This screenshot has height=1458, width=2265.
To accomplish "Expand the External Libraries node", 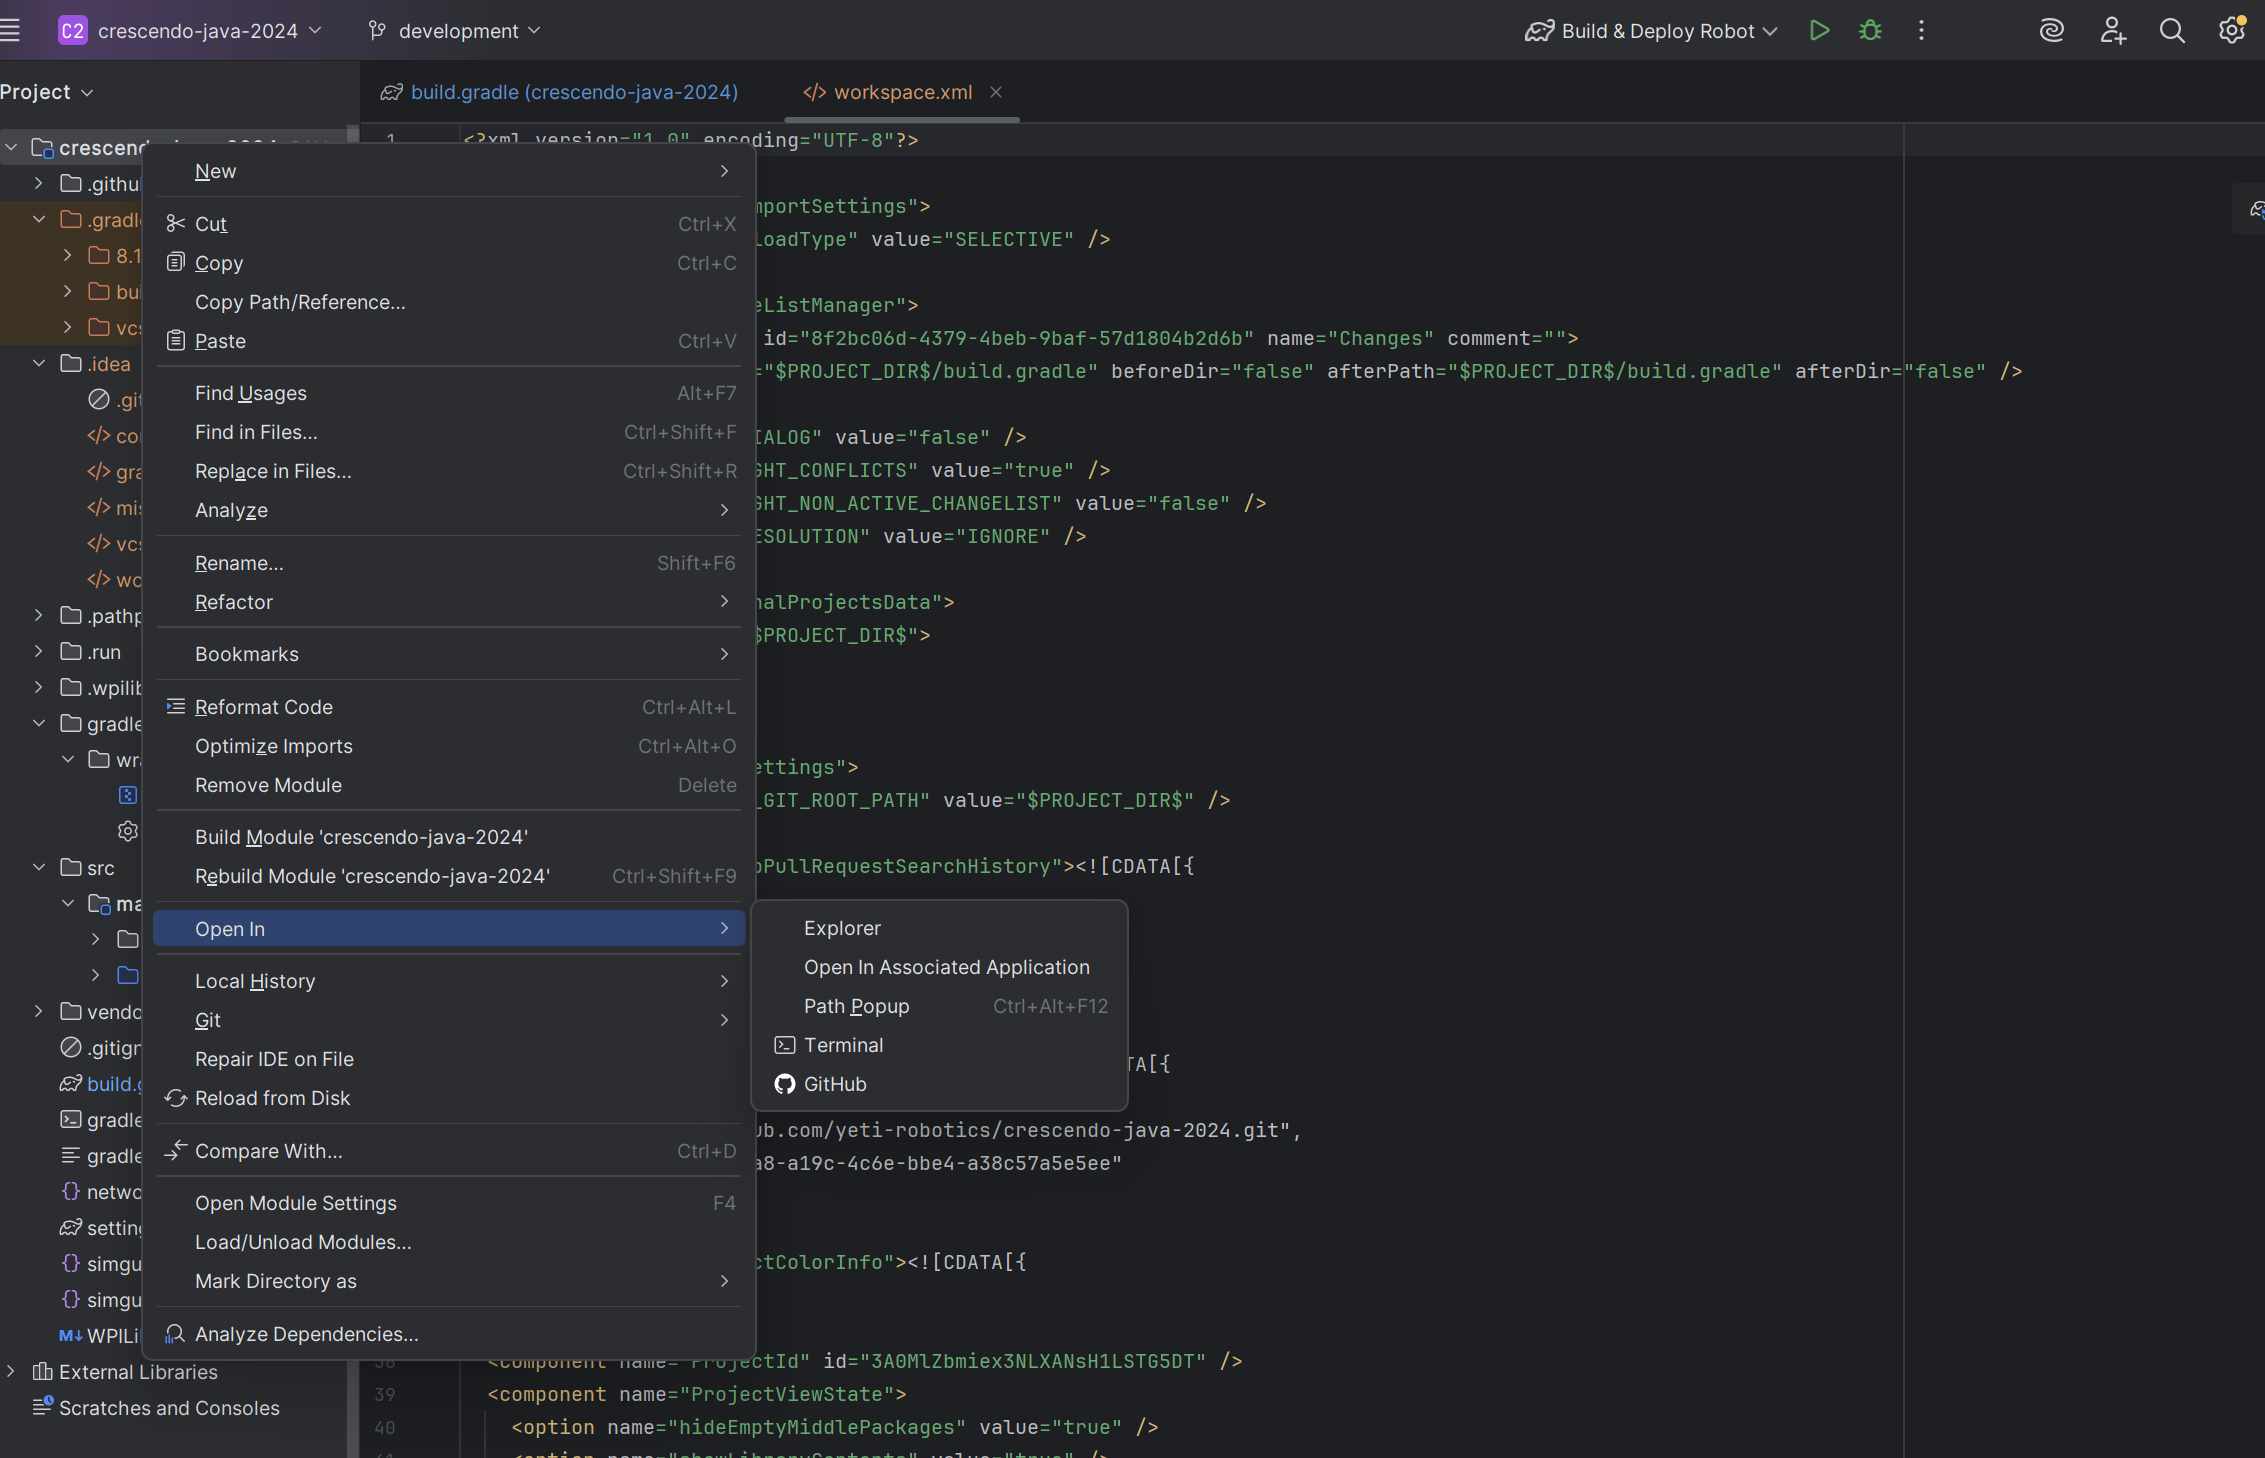I will tap(11, 1372).
